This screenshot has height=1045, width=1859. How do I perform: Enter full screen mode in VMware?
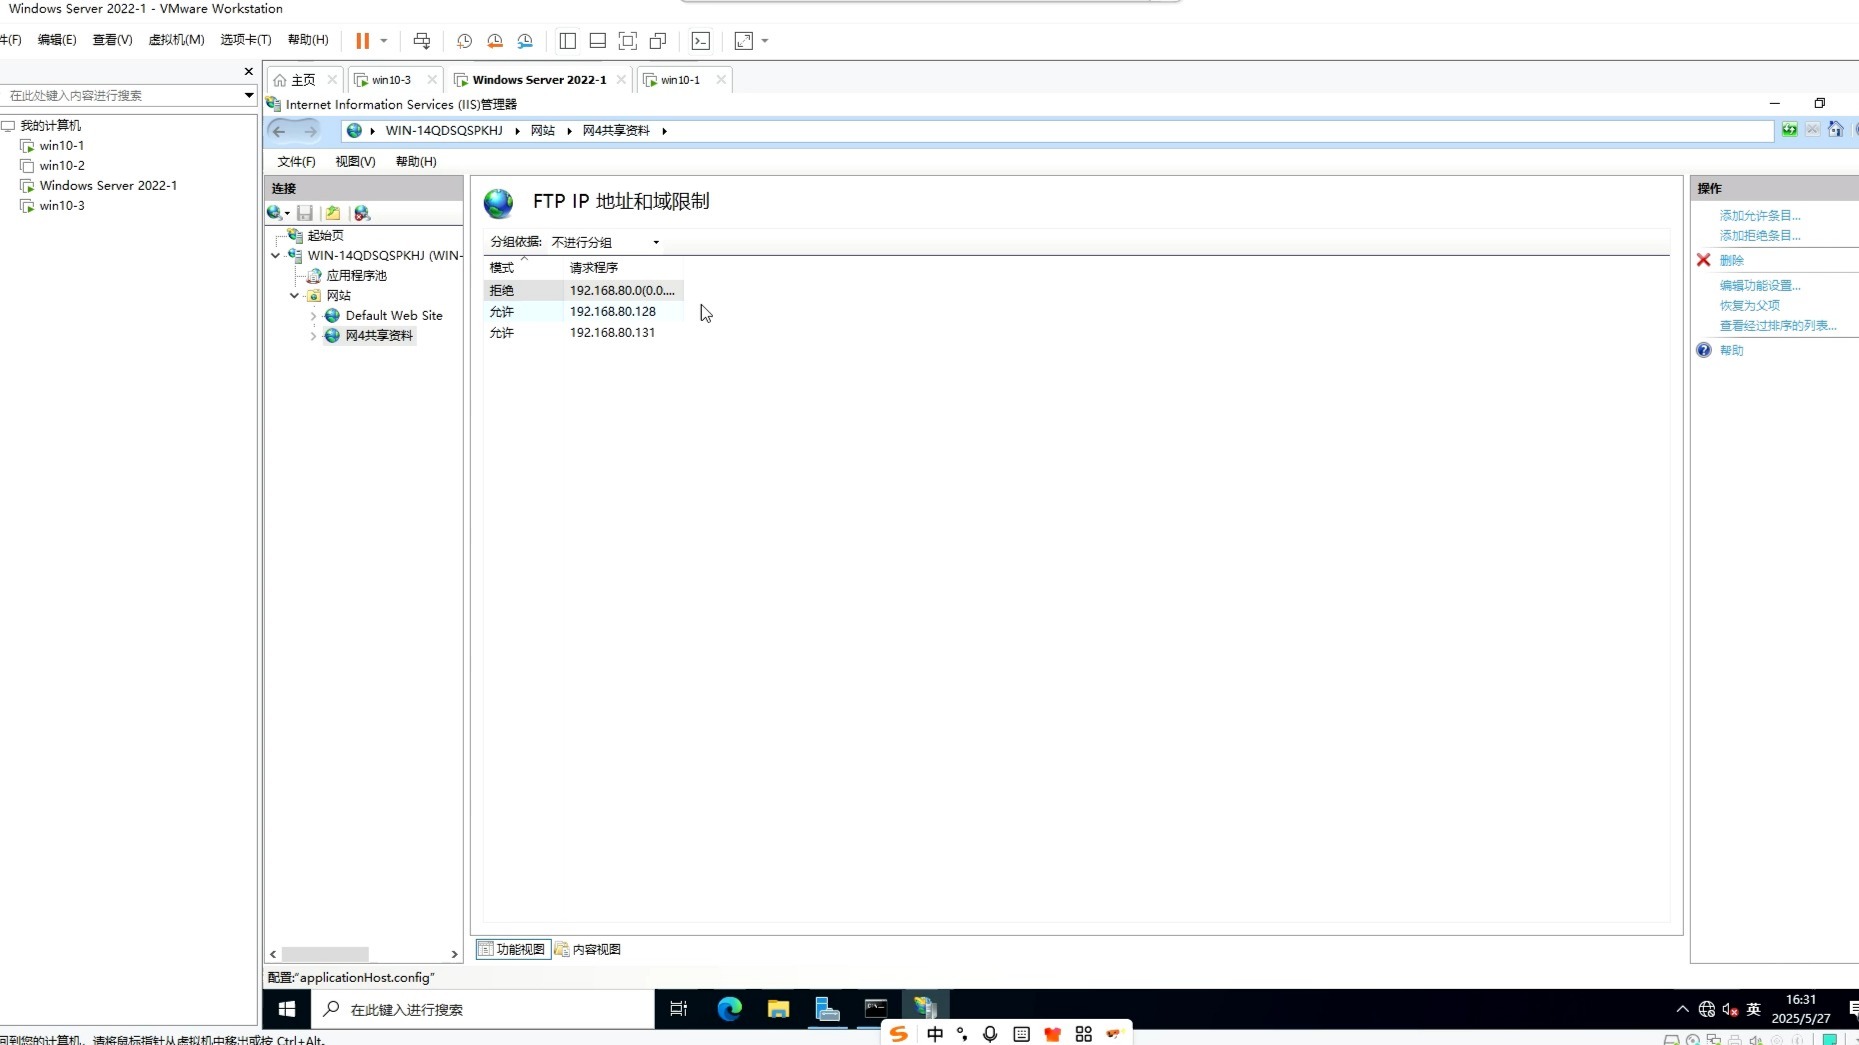pyautogui.click(x=627, y=41)
